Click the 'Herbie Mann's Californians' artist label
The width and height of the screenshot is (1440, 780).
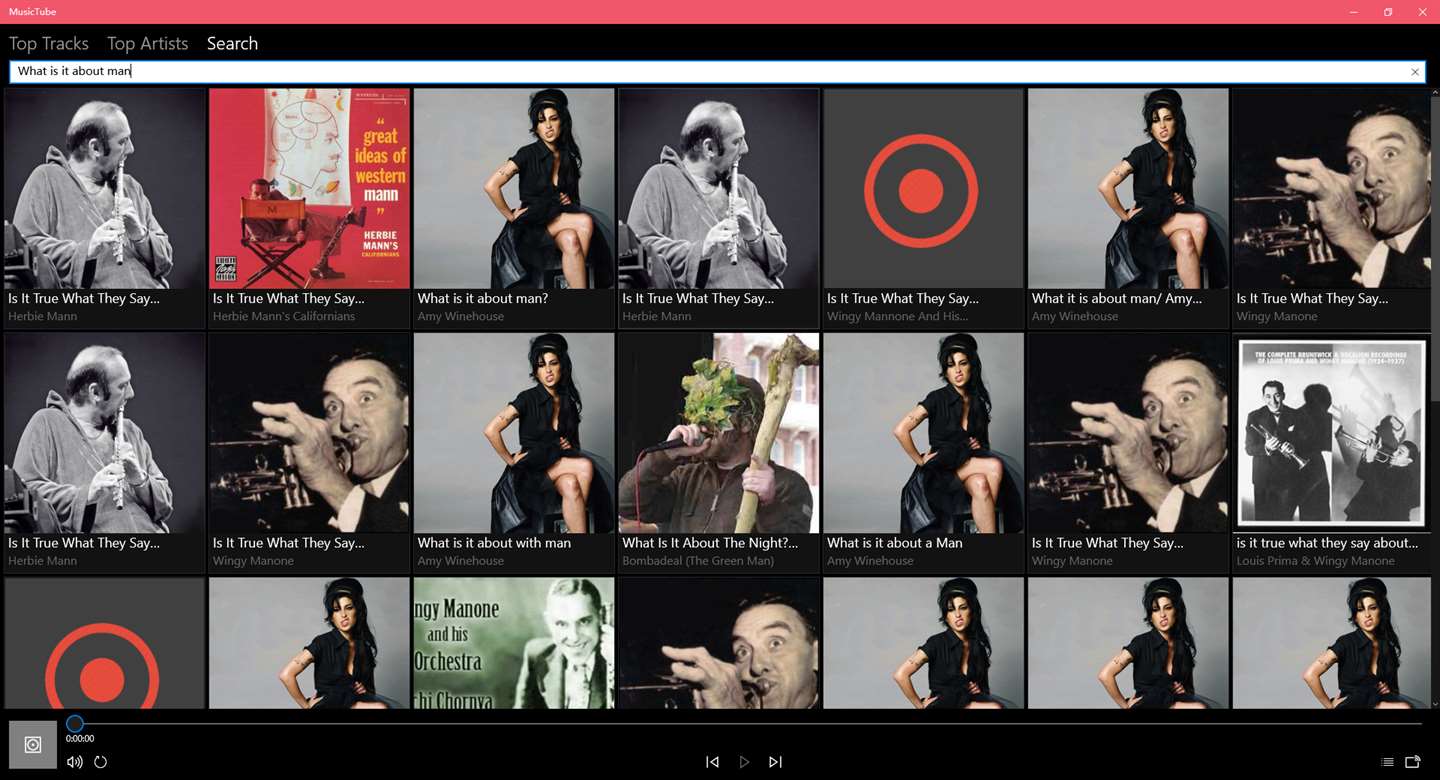(x=284, y=317)
